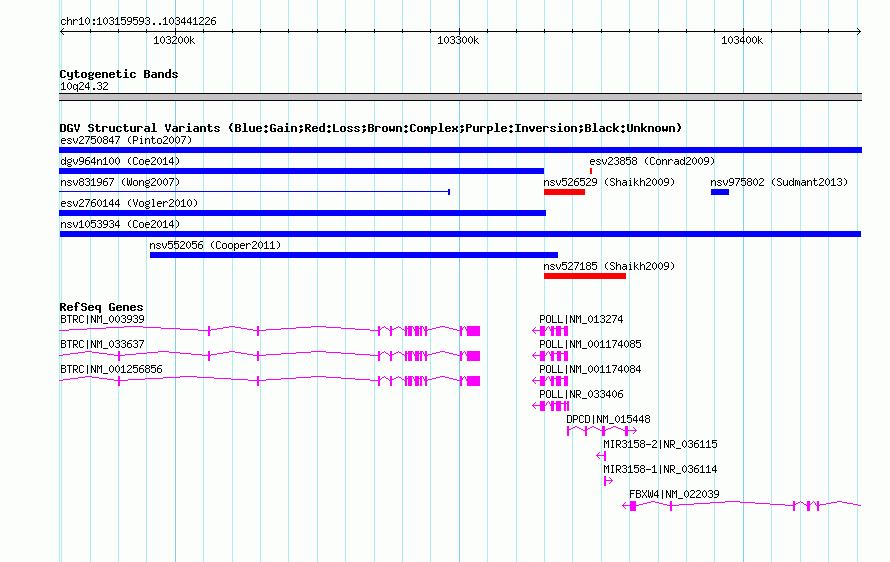Click the tiny red esv23858 (Conrad2009) marker

point(591,171)
